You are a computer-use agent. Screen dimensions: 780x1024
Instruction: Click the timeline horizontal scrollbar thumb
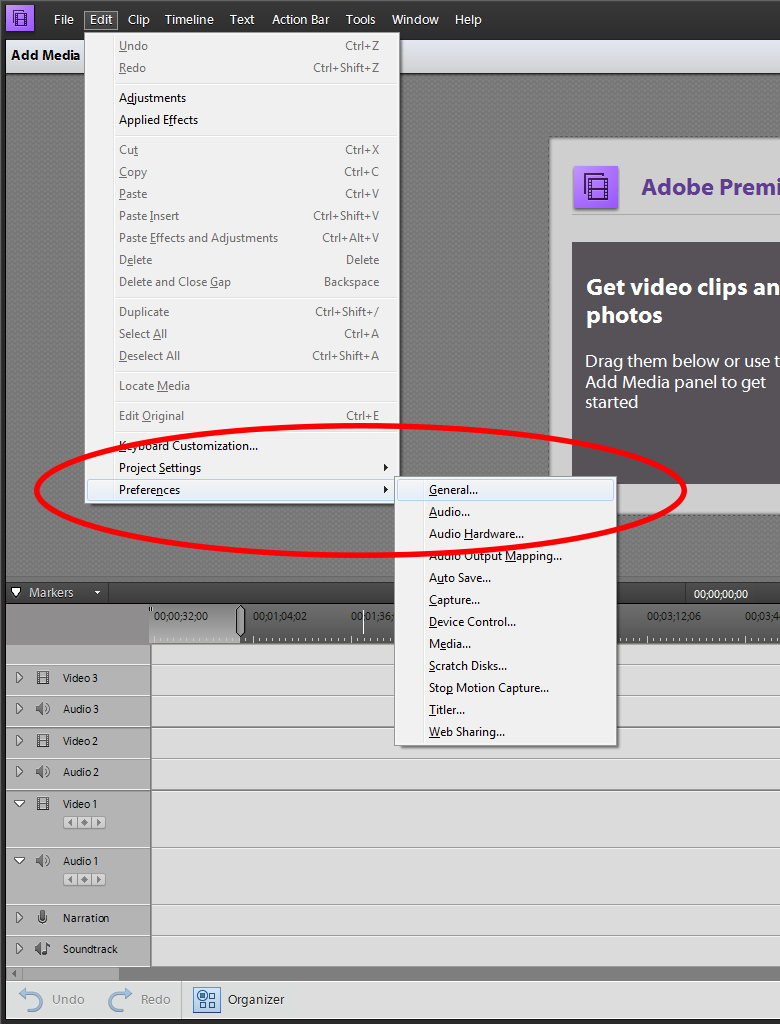click(69, 974)
